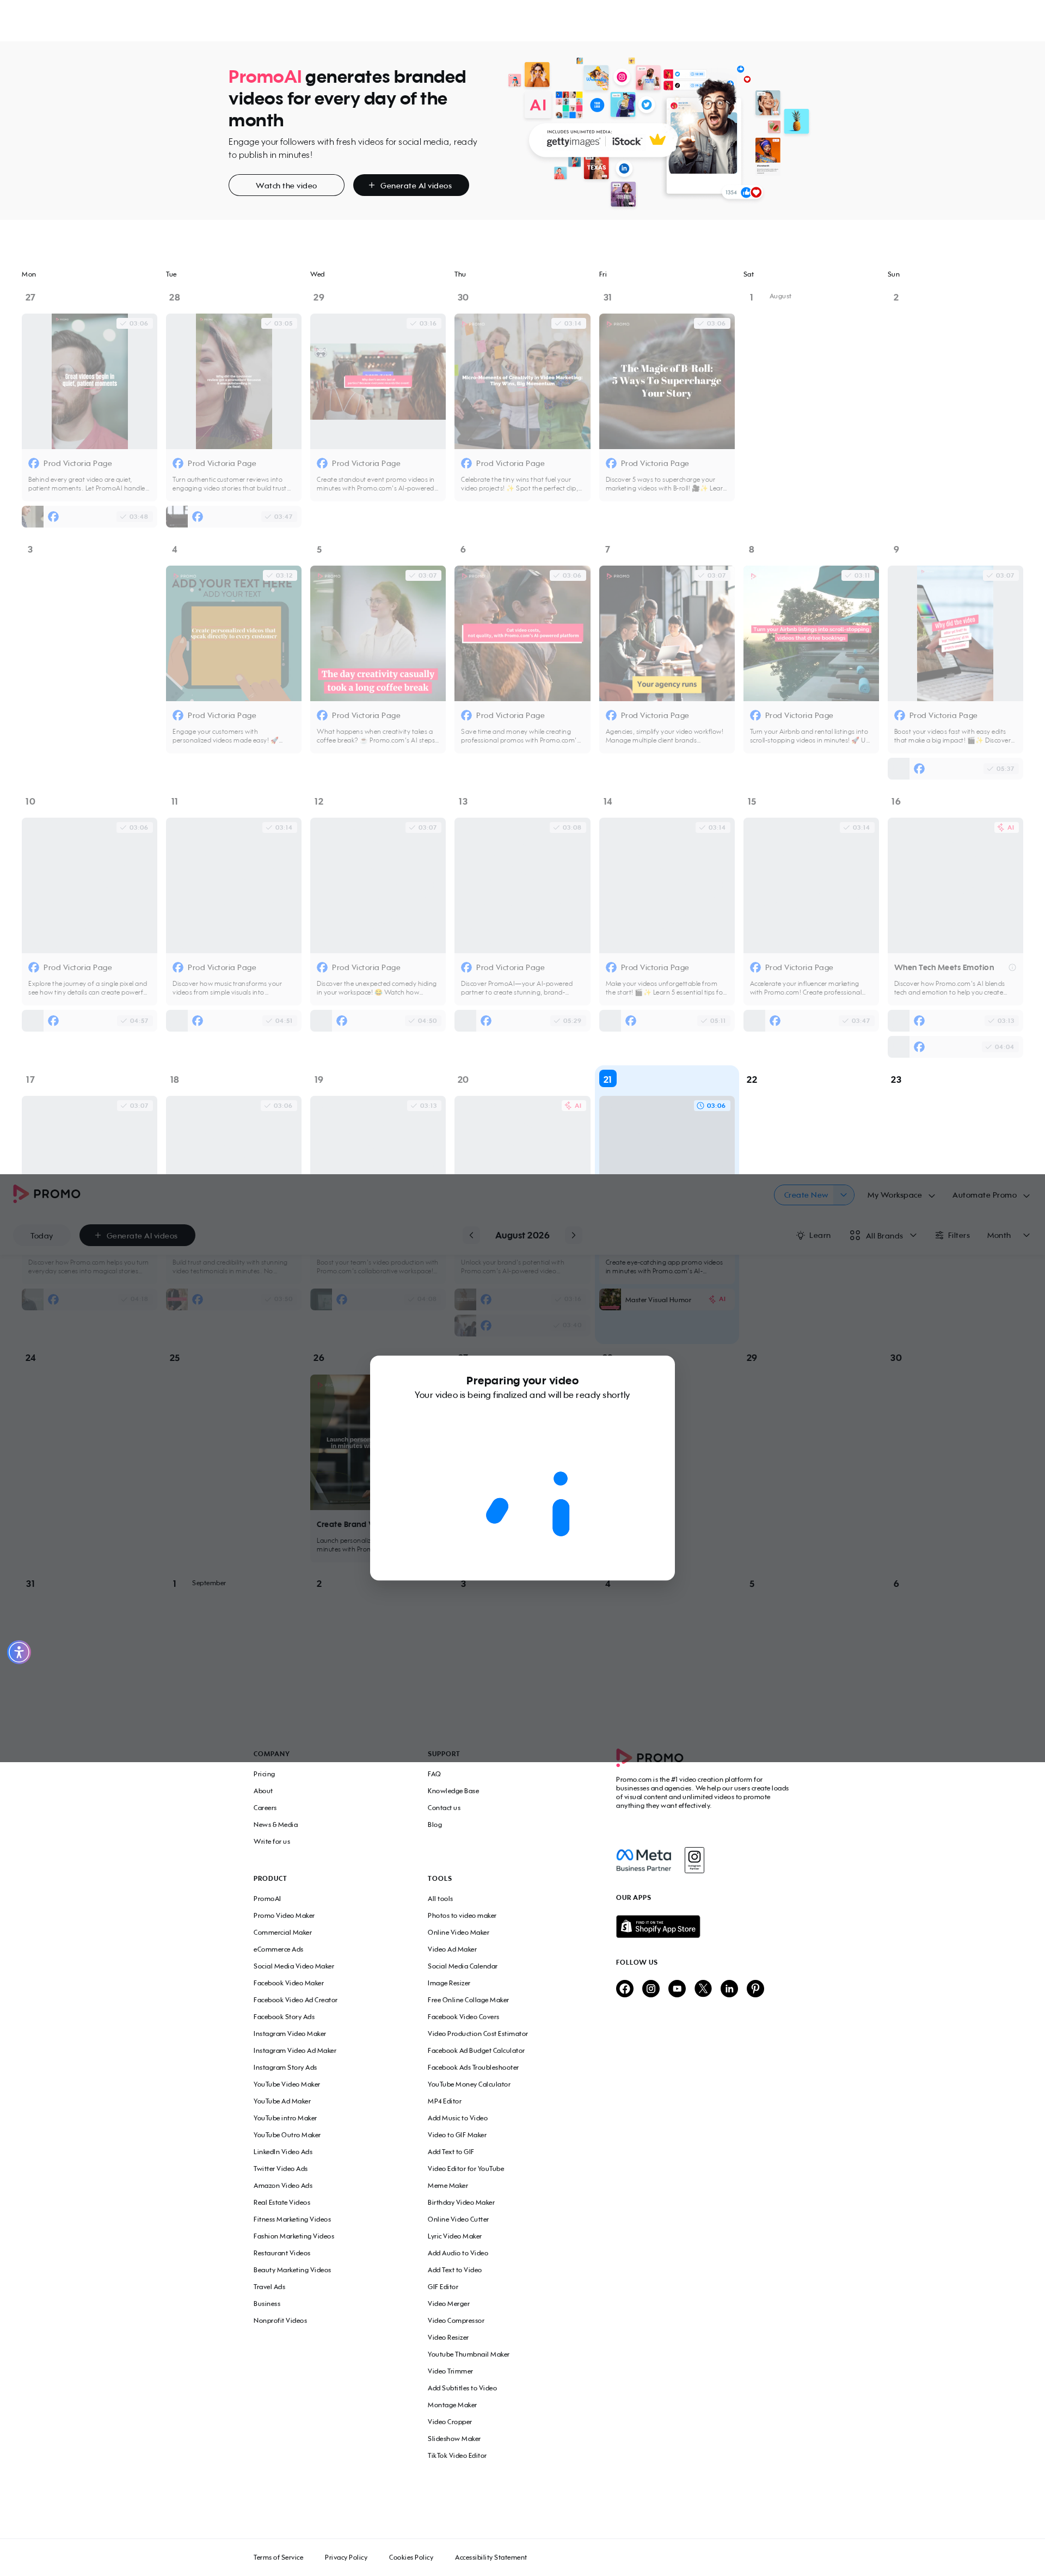Click the scheduled clock 03:06 badge on August 21
The height and width of the screenshot is (2576, 1045).
(x=711, y=1105)
